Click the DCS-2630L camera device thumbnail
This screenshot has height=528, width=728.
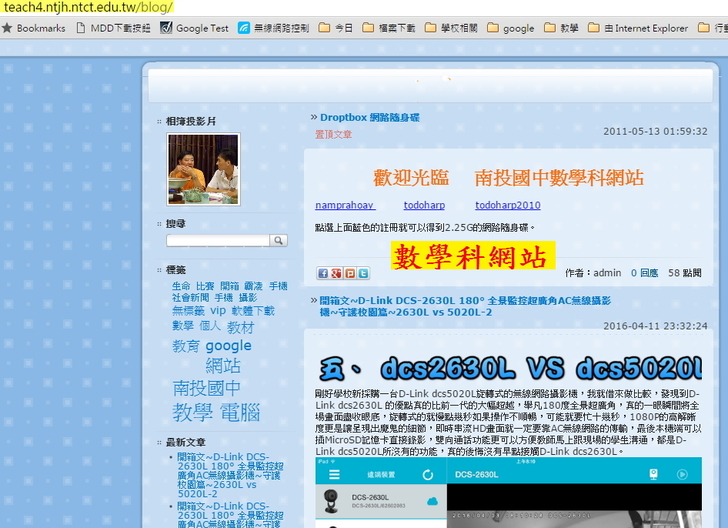pyautogui.click(x=331, y=501)
